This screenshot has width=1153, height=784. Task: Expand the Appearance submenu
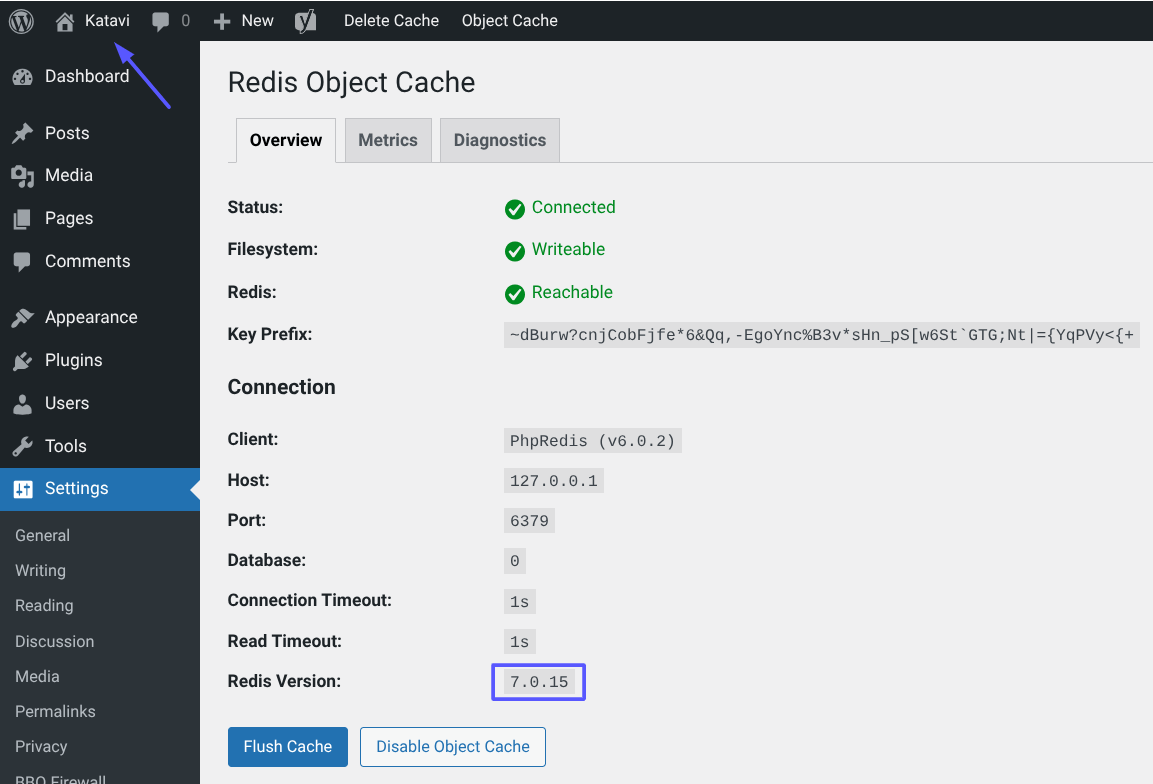click(90, 317)
